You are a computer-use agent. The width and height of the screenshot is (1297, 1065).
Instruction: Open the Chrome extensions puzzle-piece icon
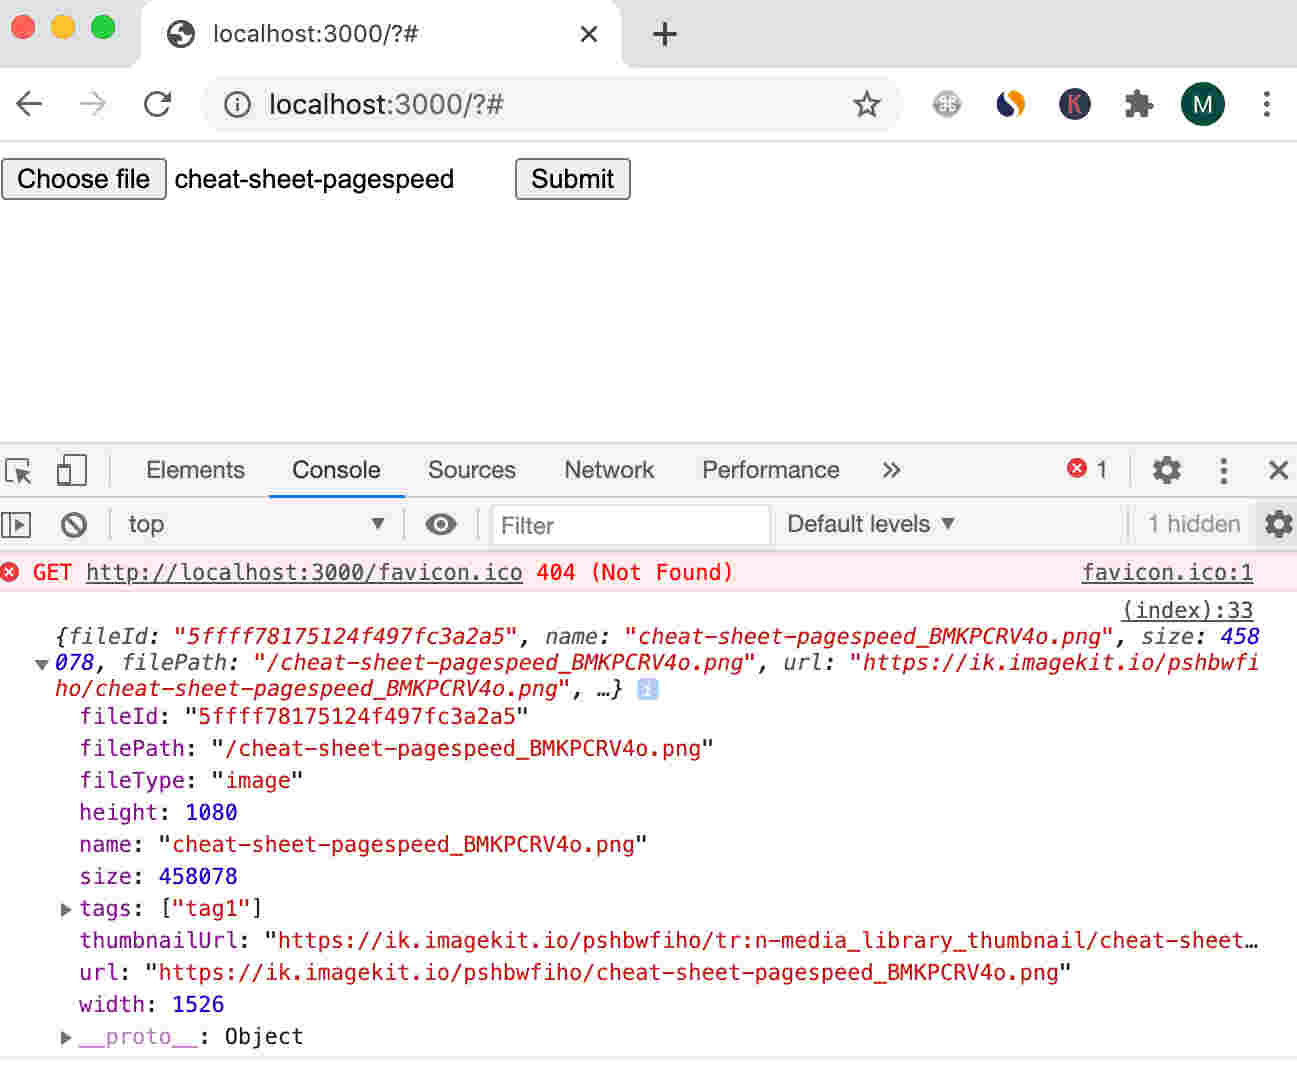[1138, 103]
